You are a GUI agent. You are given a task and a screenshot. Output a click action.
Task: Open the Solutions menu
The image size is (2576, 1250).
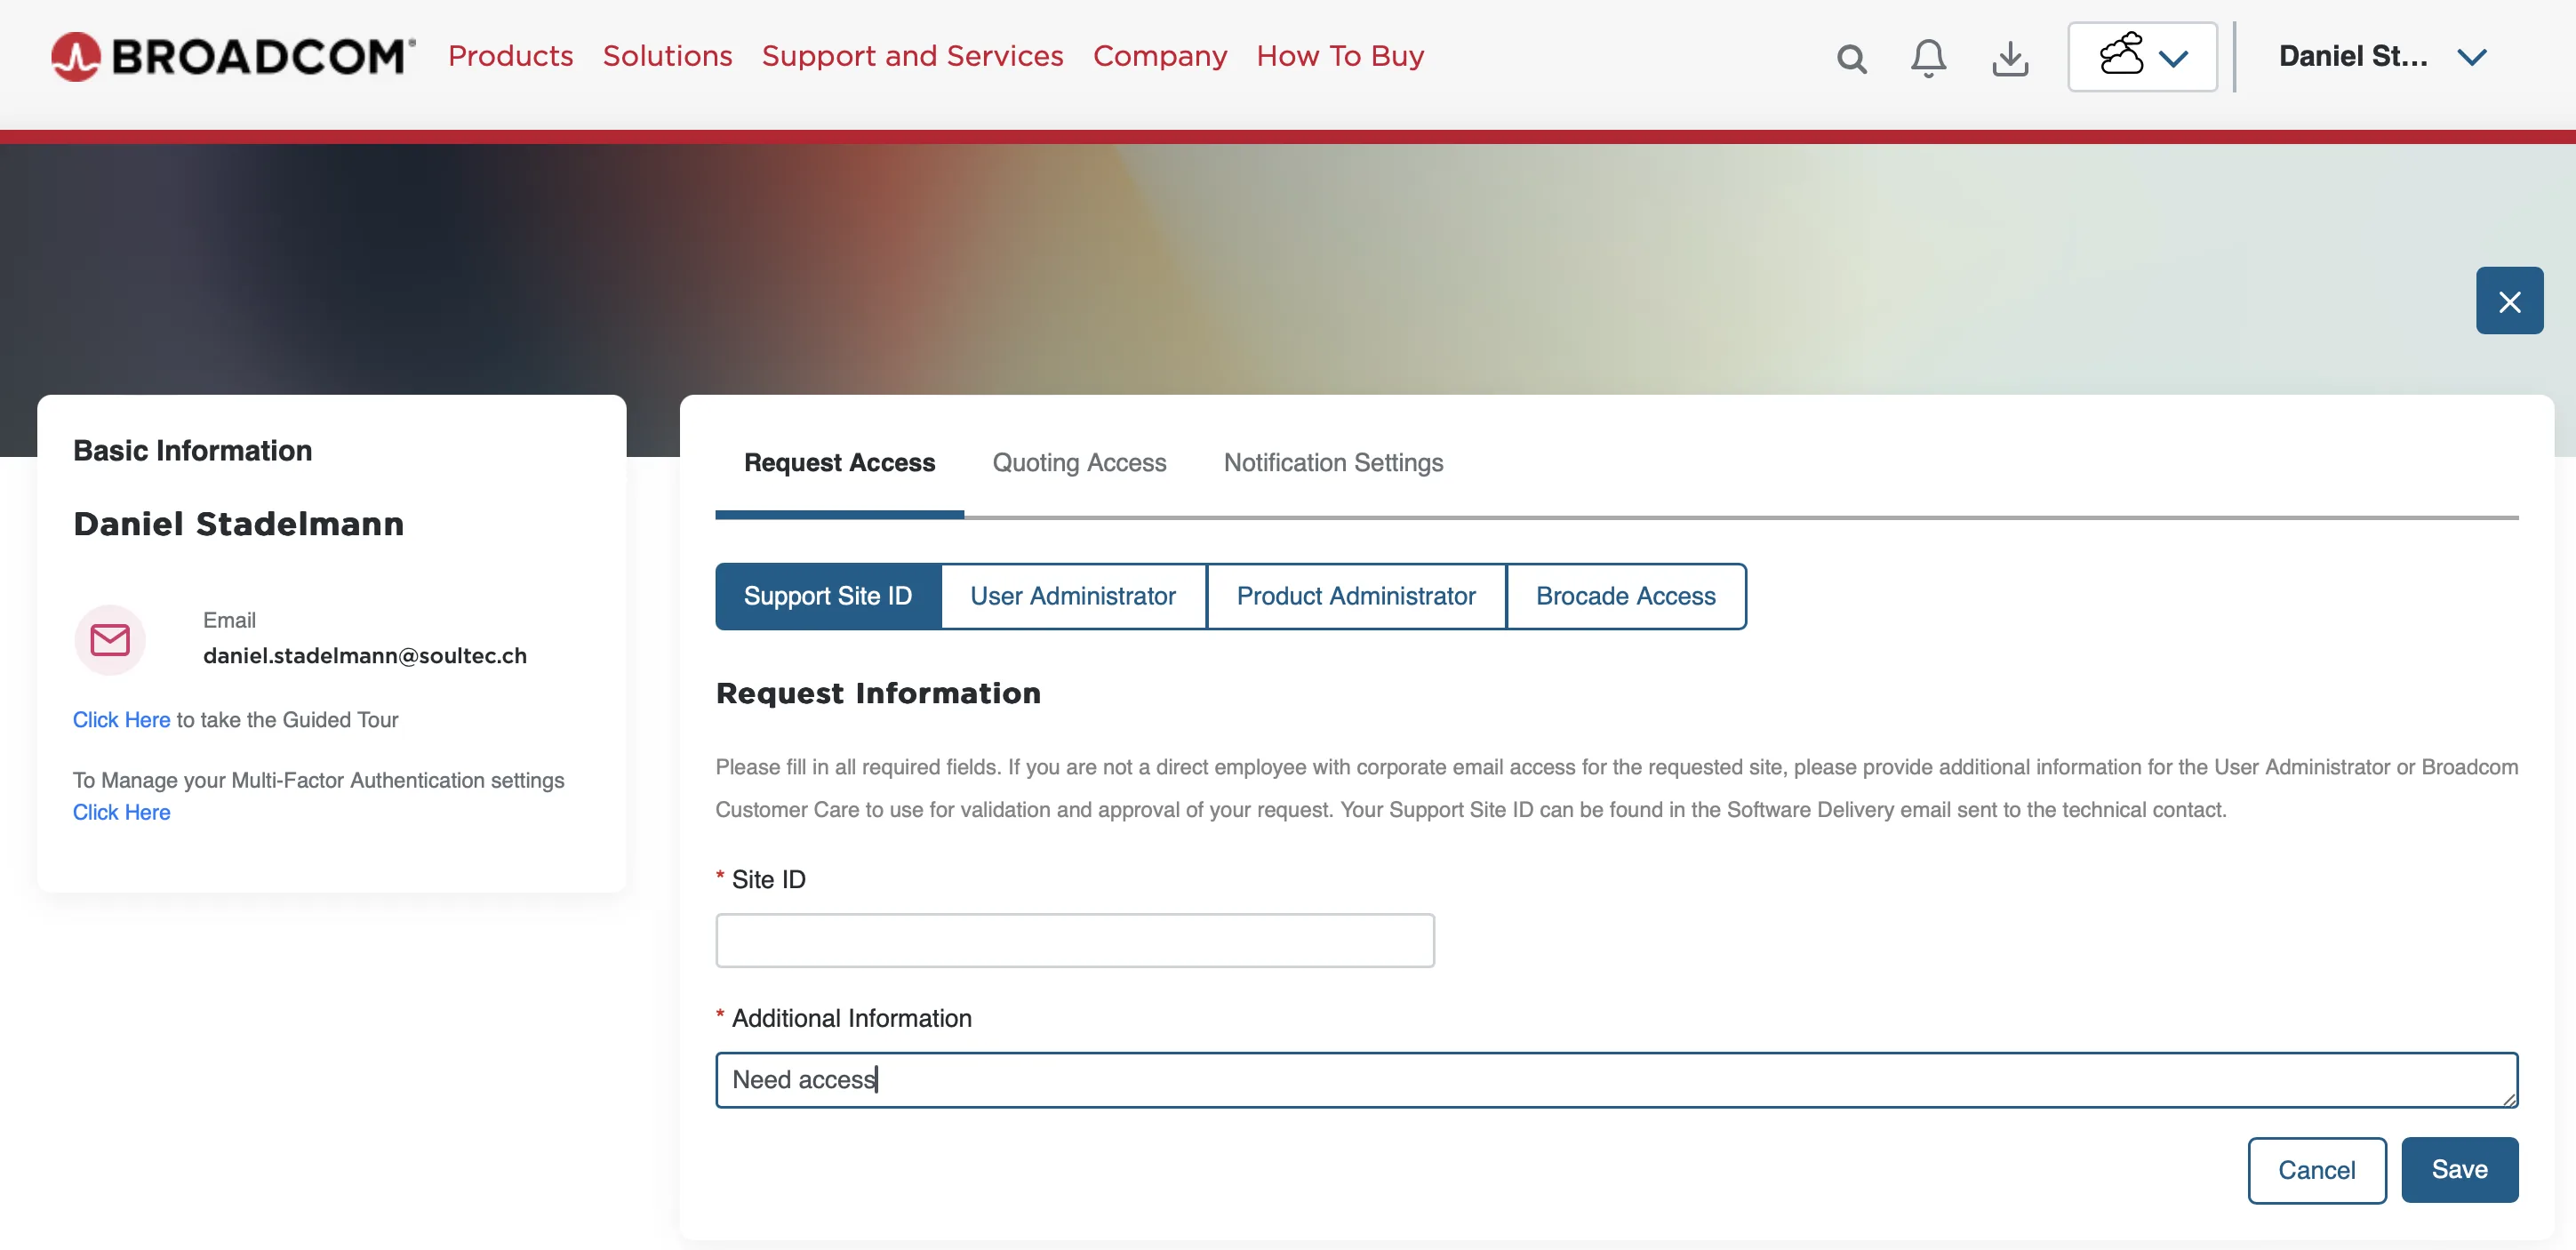tap(667, 56)
